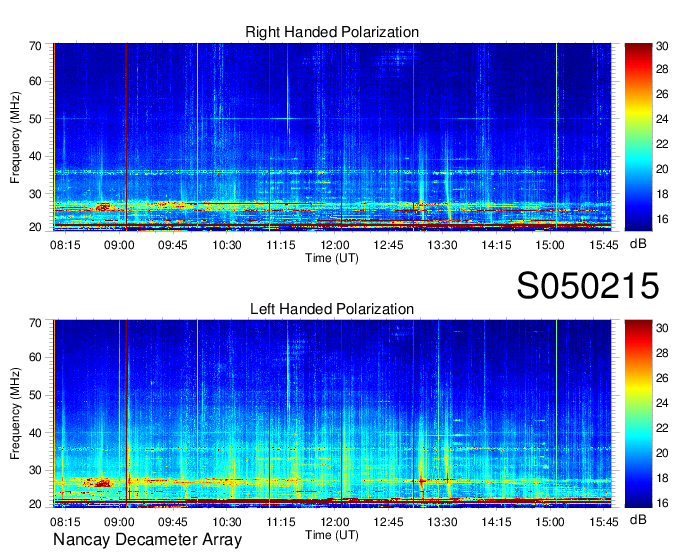Select the Right Handed Polarization spectrogram area

[x=332, y=137]
